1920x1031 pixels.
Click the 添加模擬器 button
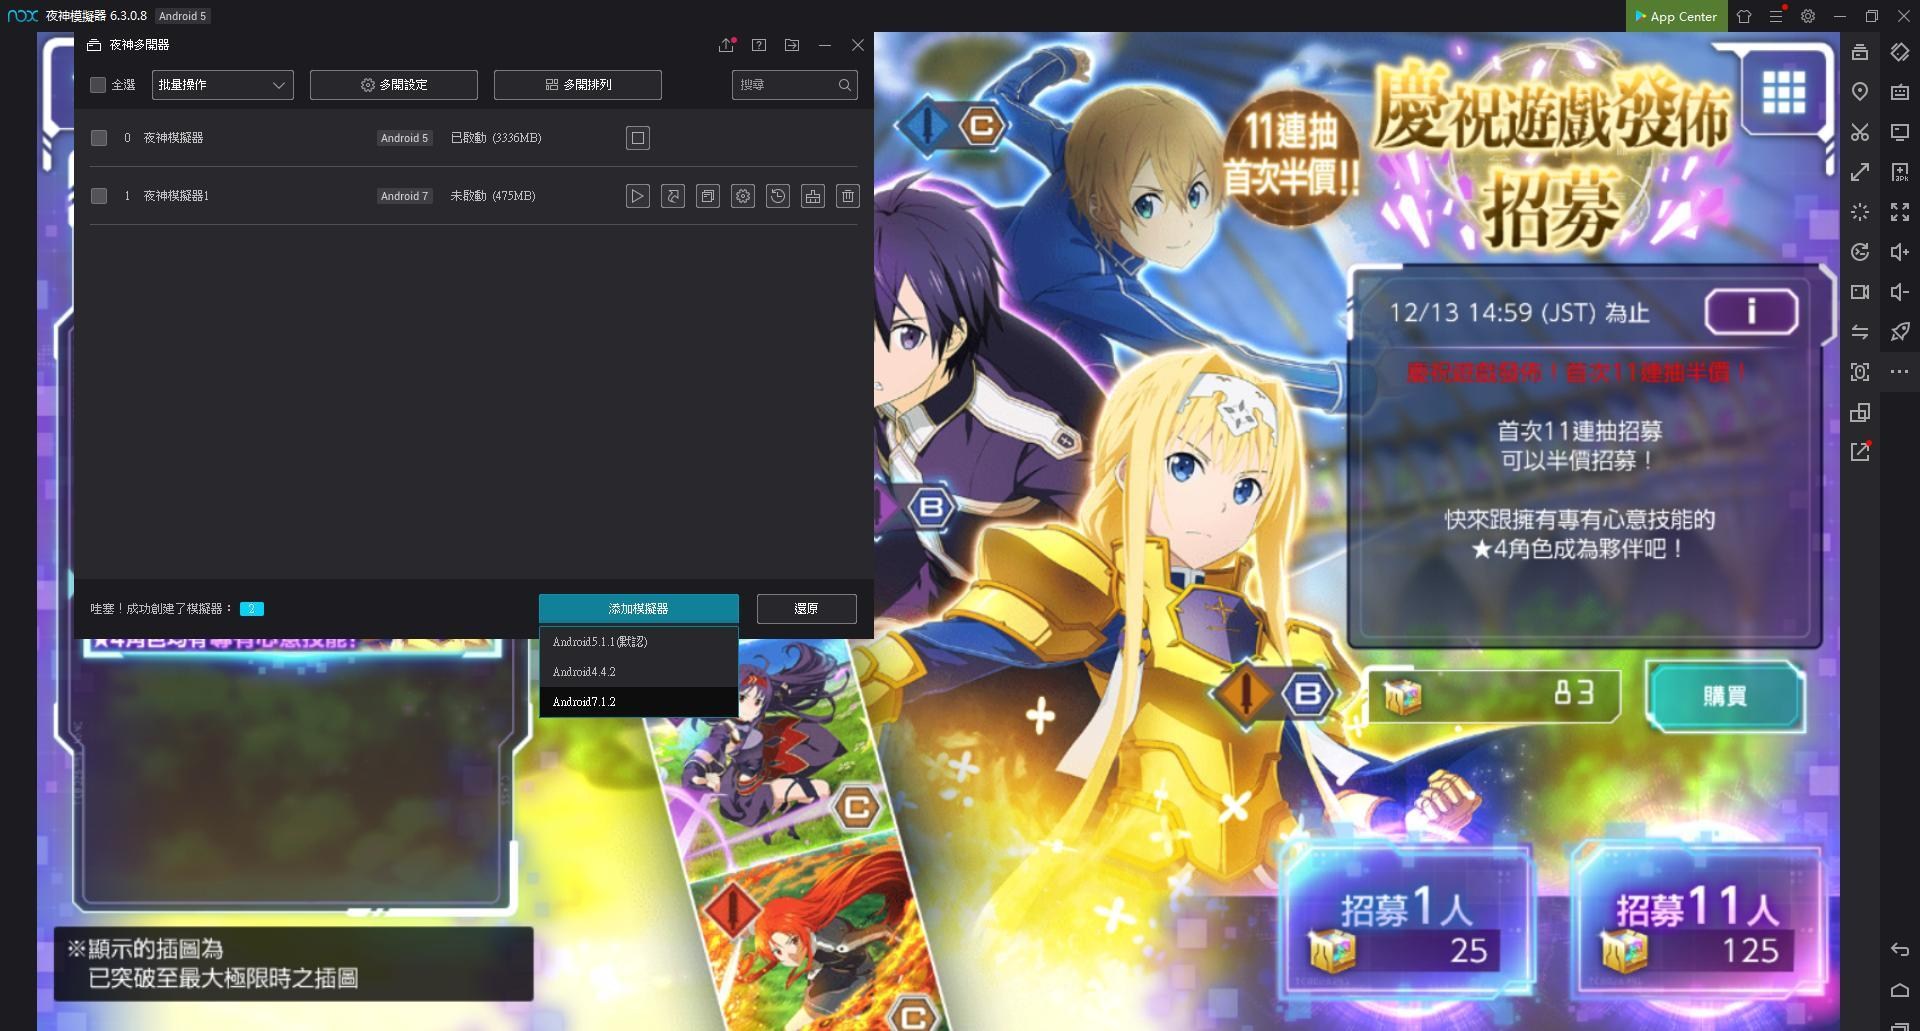click(639, 609)
